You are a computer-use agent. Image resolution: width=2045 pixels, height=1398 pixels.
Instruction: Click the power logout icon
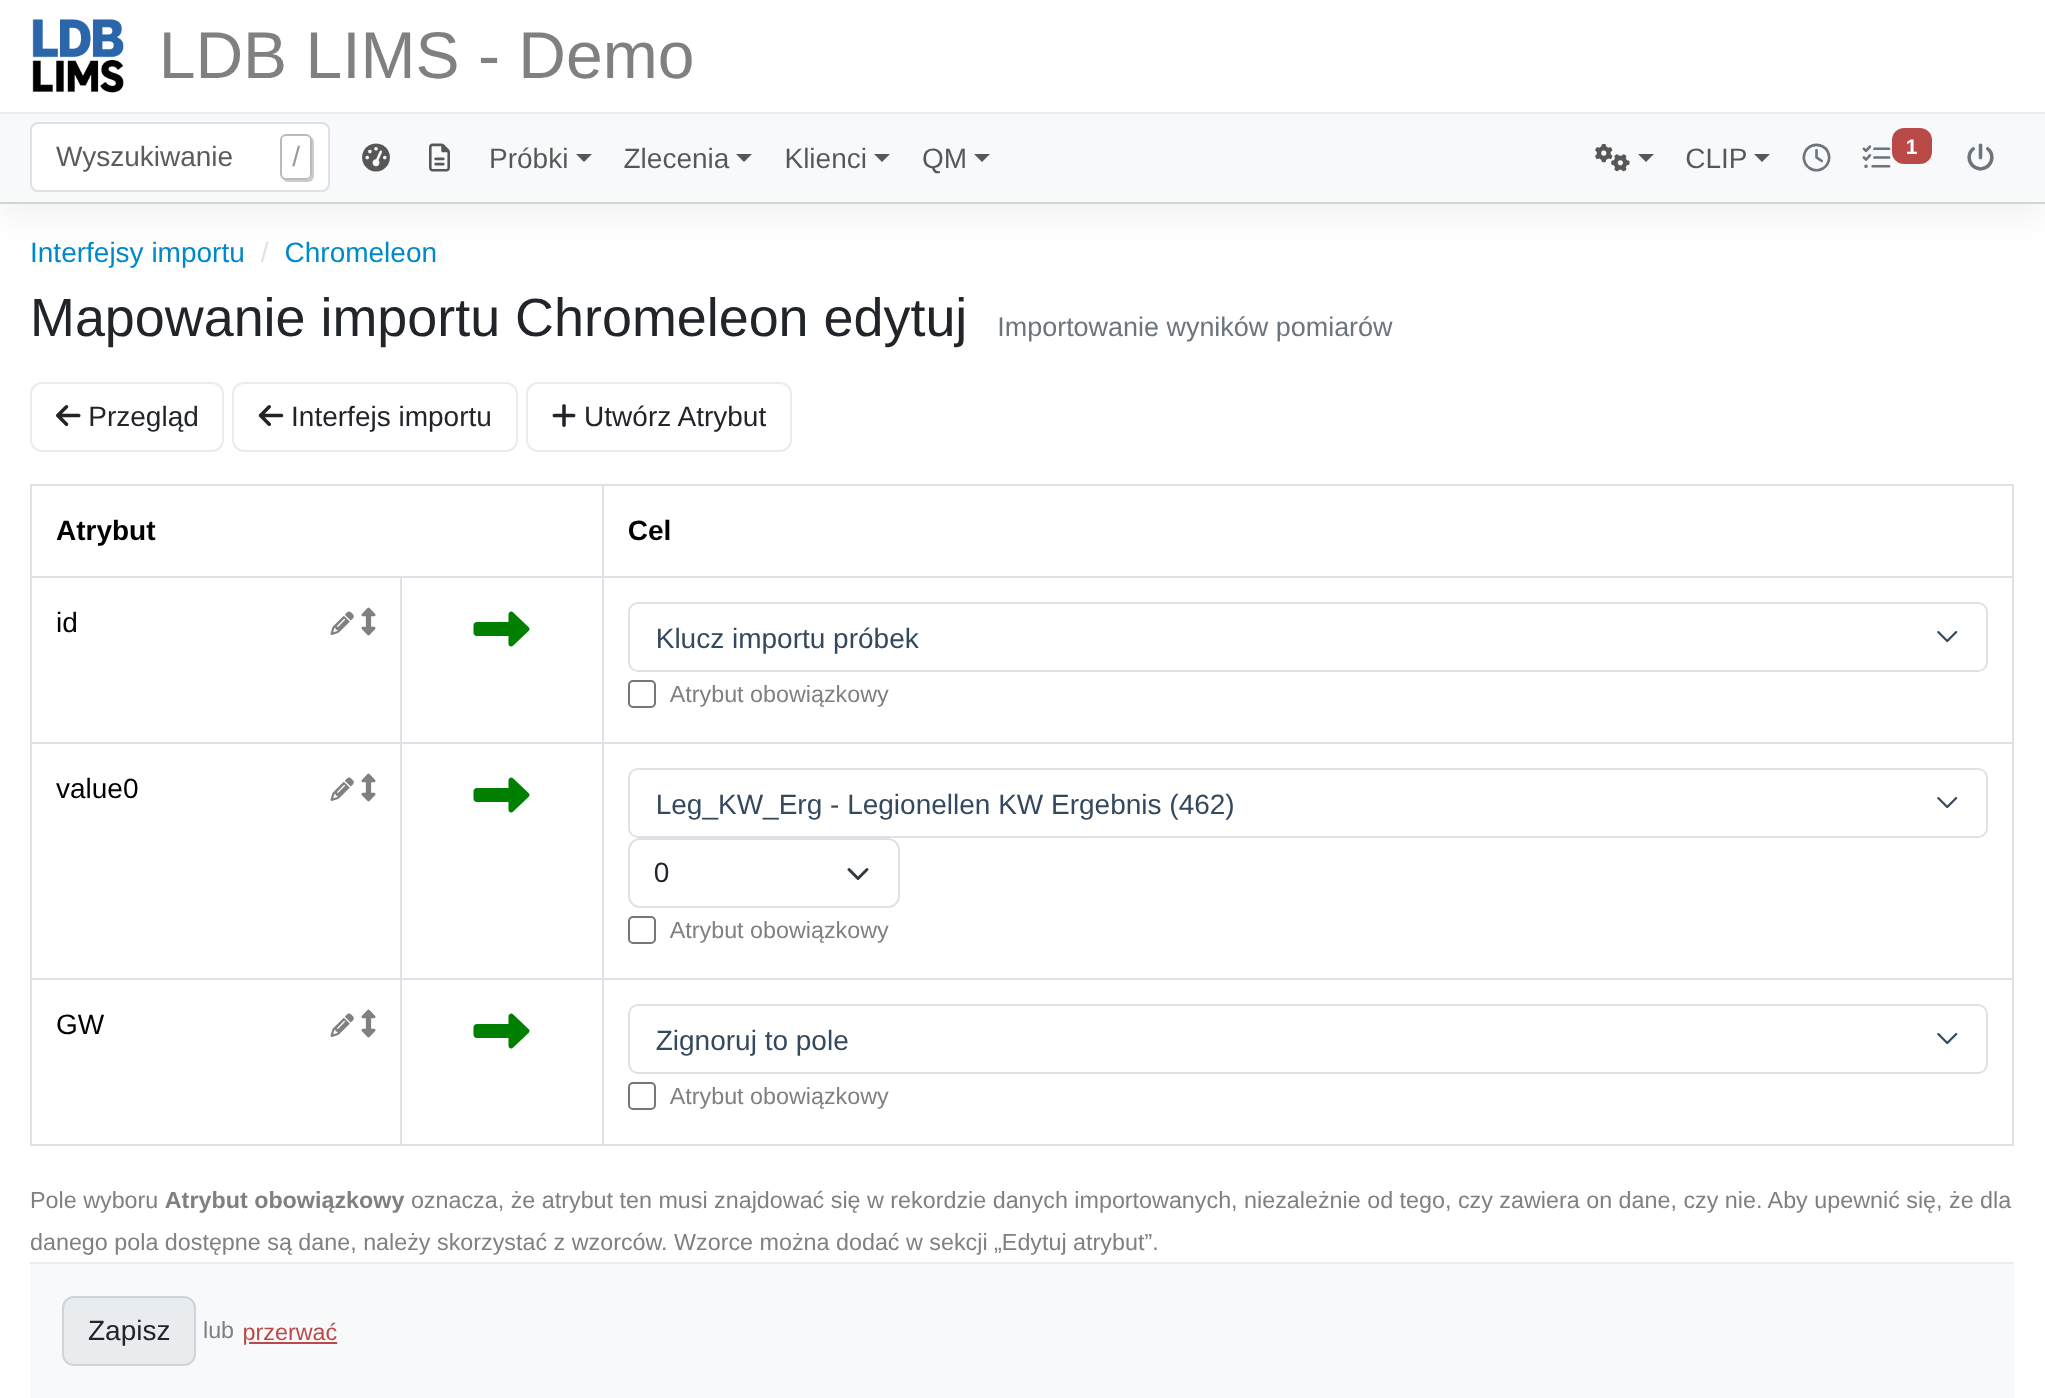[x=1980, y=158]
